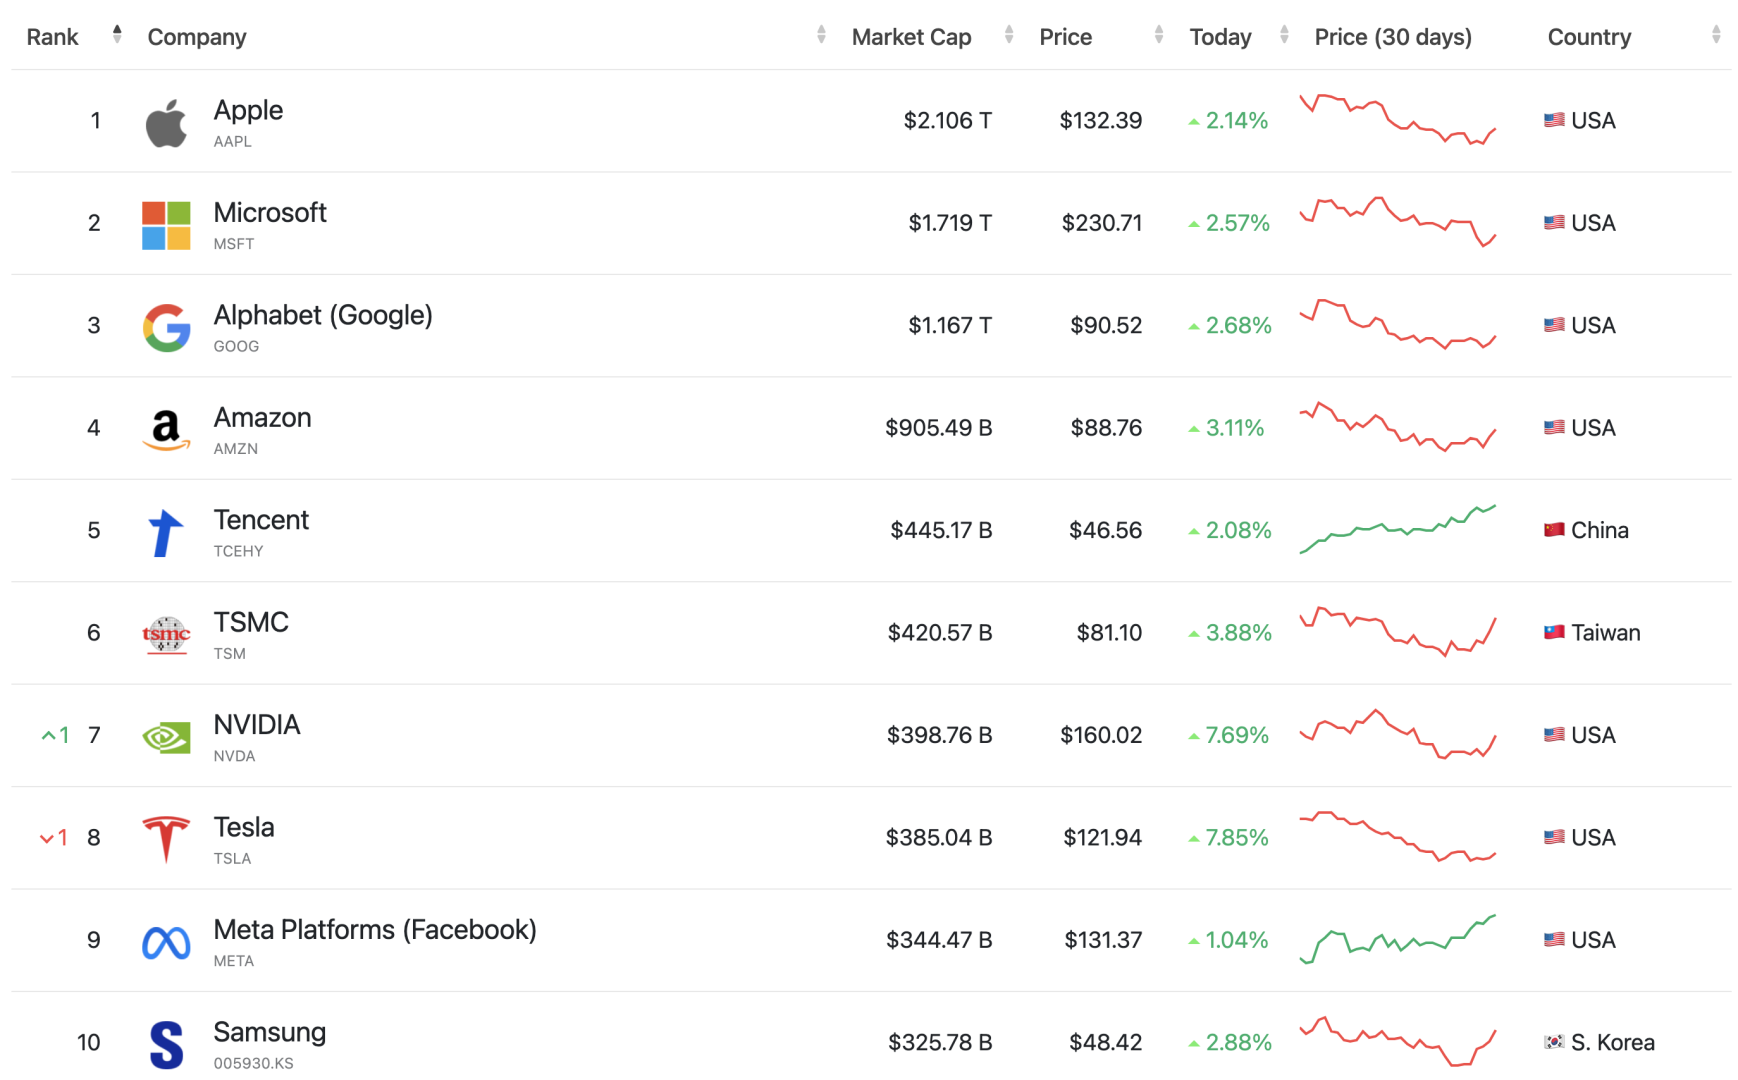Click the China flag in Tencent row
This screenshot has width=1738, height=1080.
click(x=1554, y=530)
